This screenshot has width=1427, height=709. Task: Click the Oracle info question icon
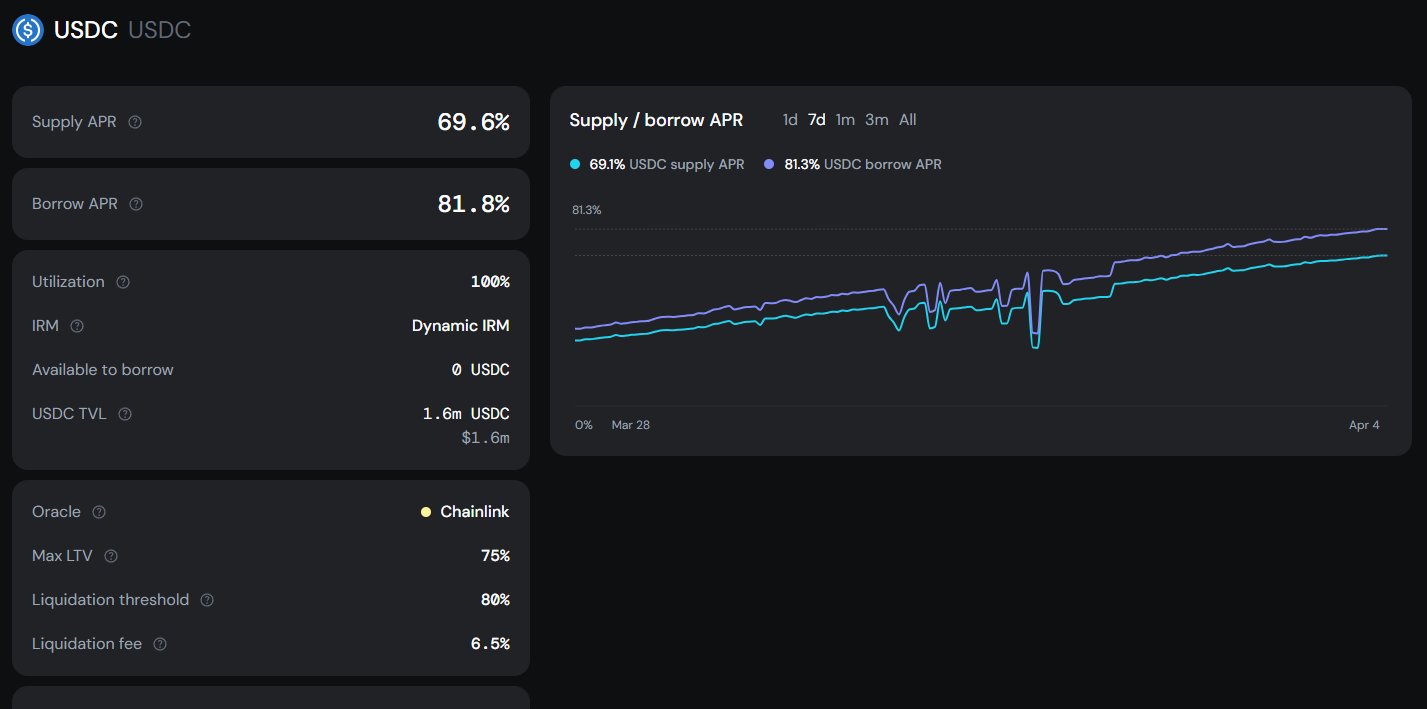pyautogui.click(x=99, y=512)
